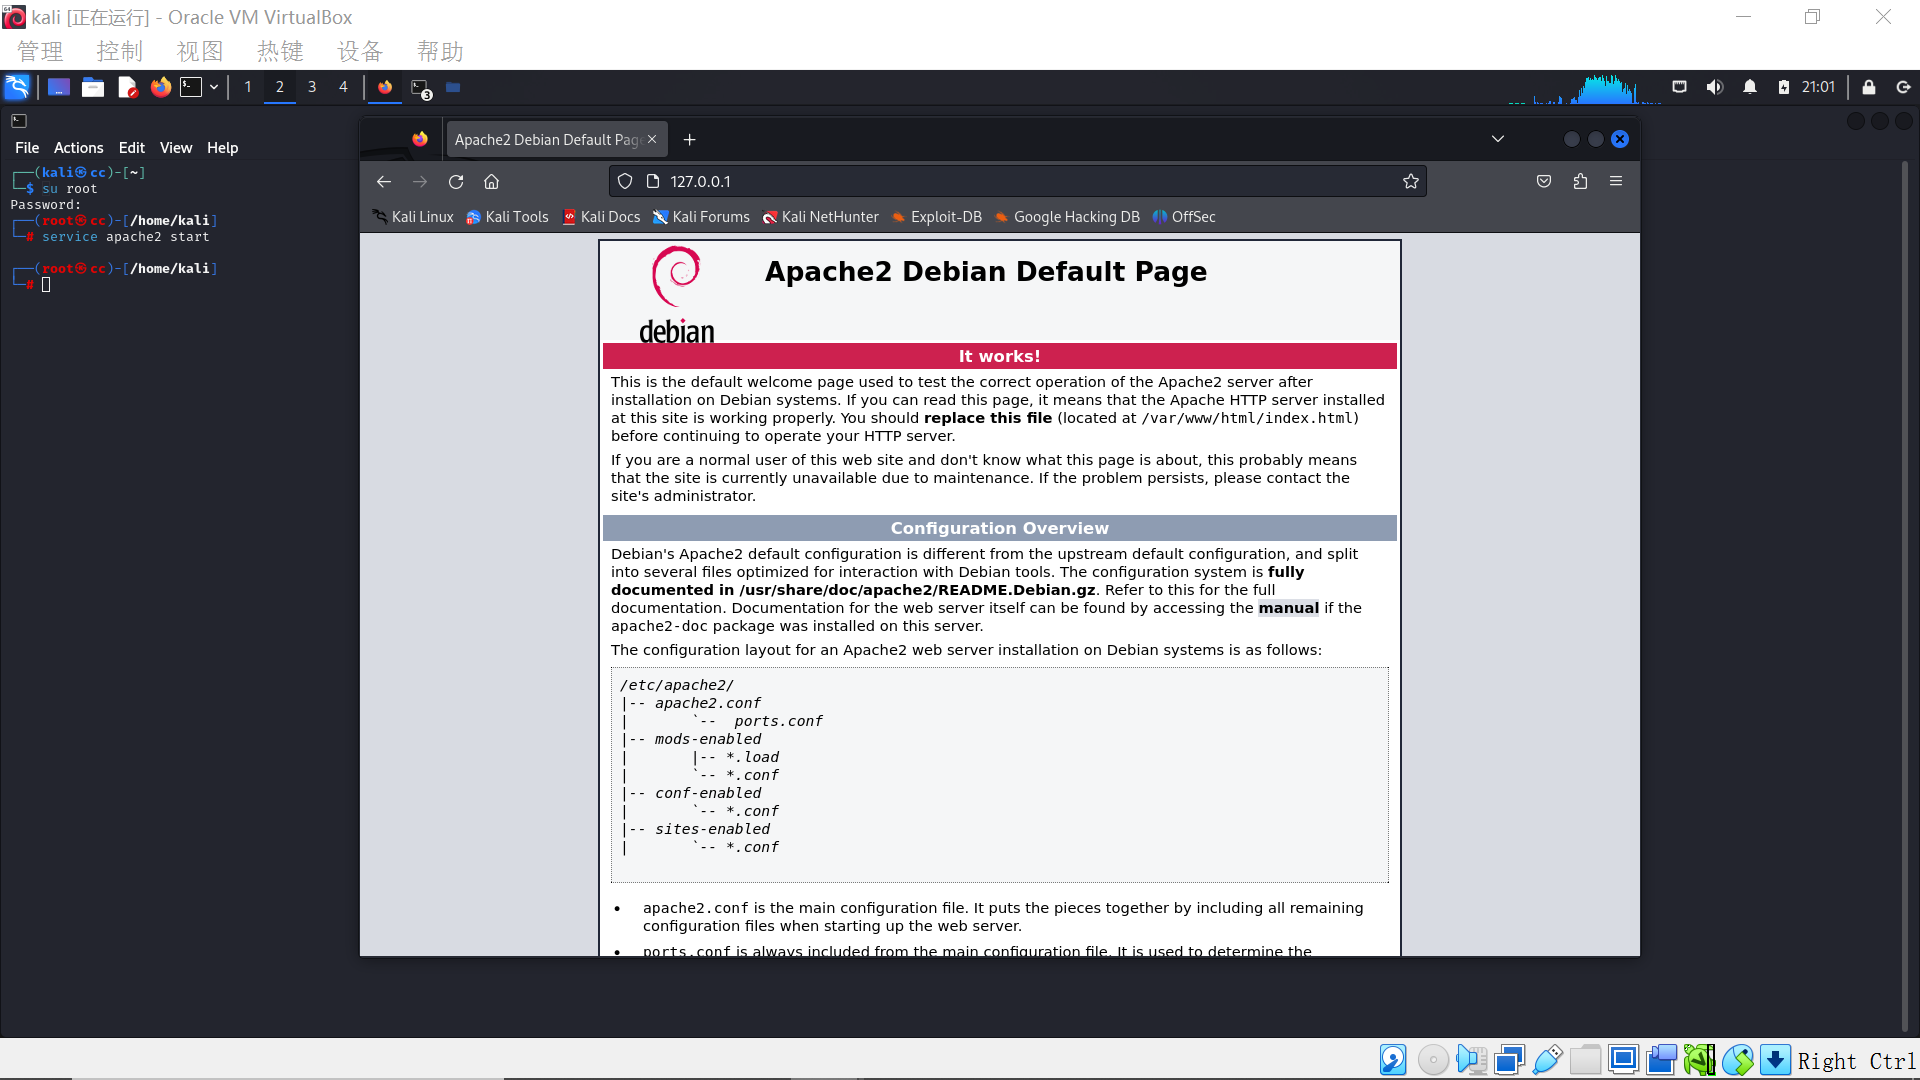The image size is (1920, 1080).
Task: Click the show desktop icon in Kali panel
Action: click(59, 87)
